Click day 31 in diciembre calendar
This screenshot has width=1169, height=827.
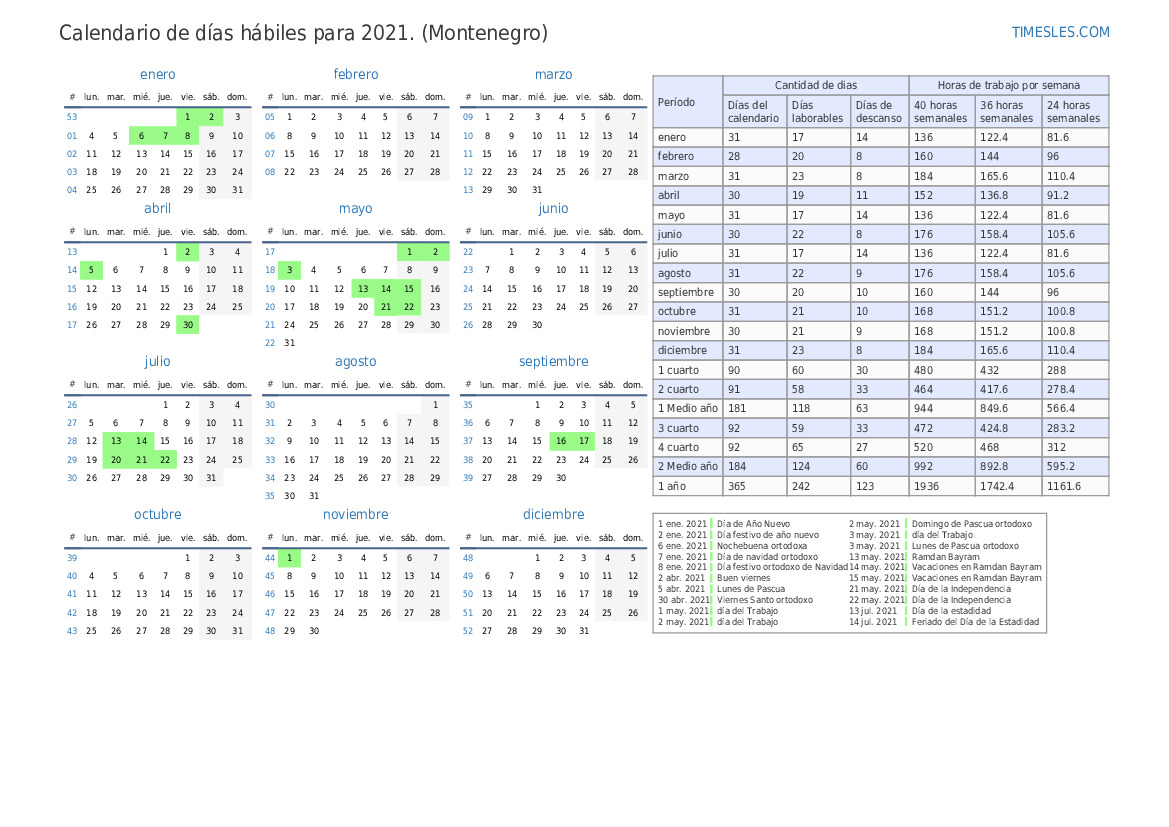pos(584,630)
